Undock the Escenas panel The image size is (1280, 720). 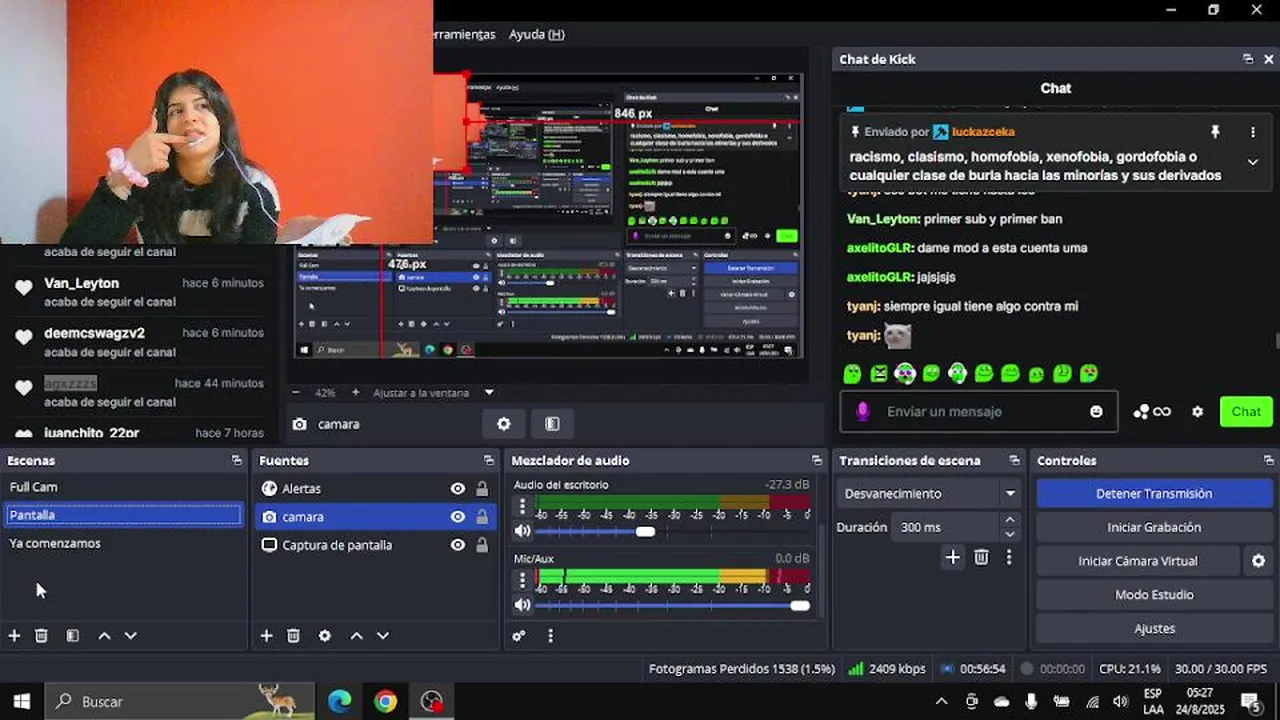pos(236,460)
